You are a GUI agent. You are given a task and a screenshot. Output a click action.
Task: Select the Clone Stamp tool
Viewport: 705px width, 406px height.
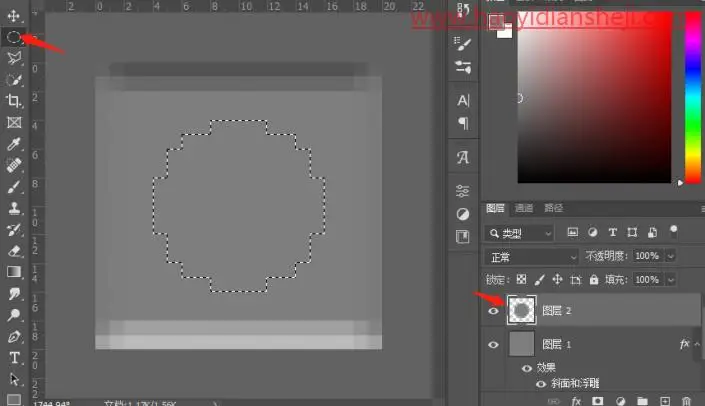coord(14,208)
